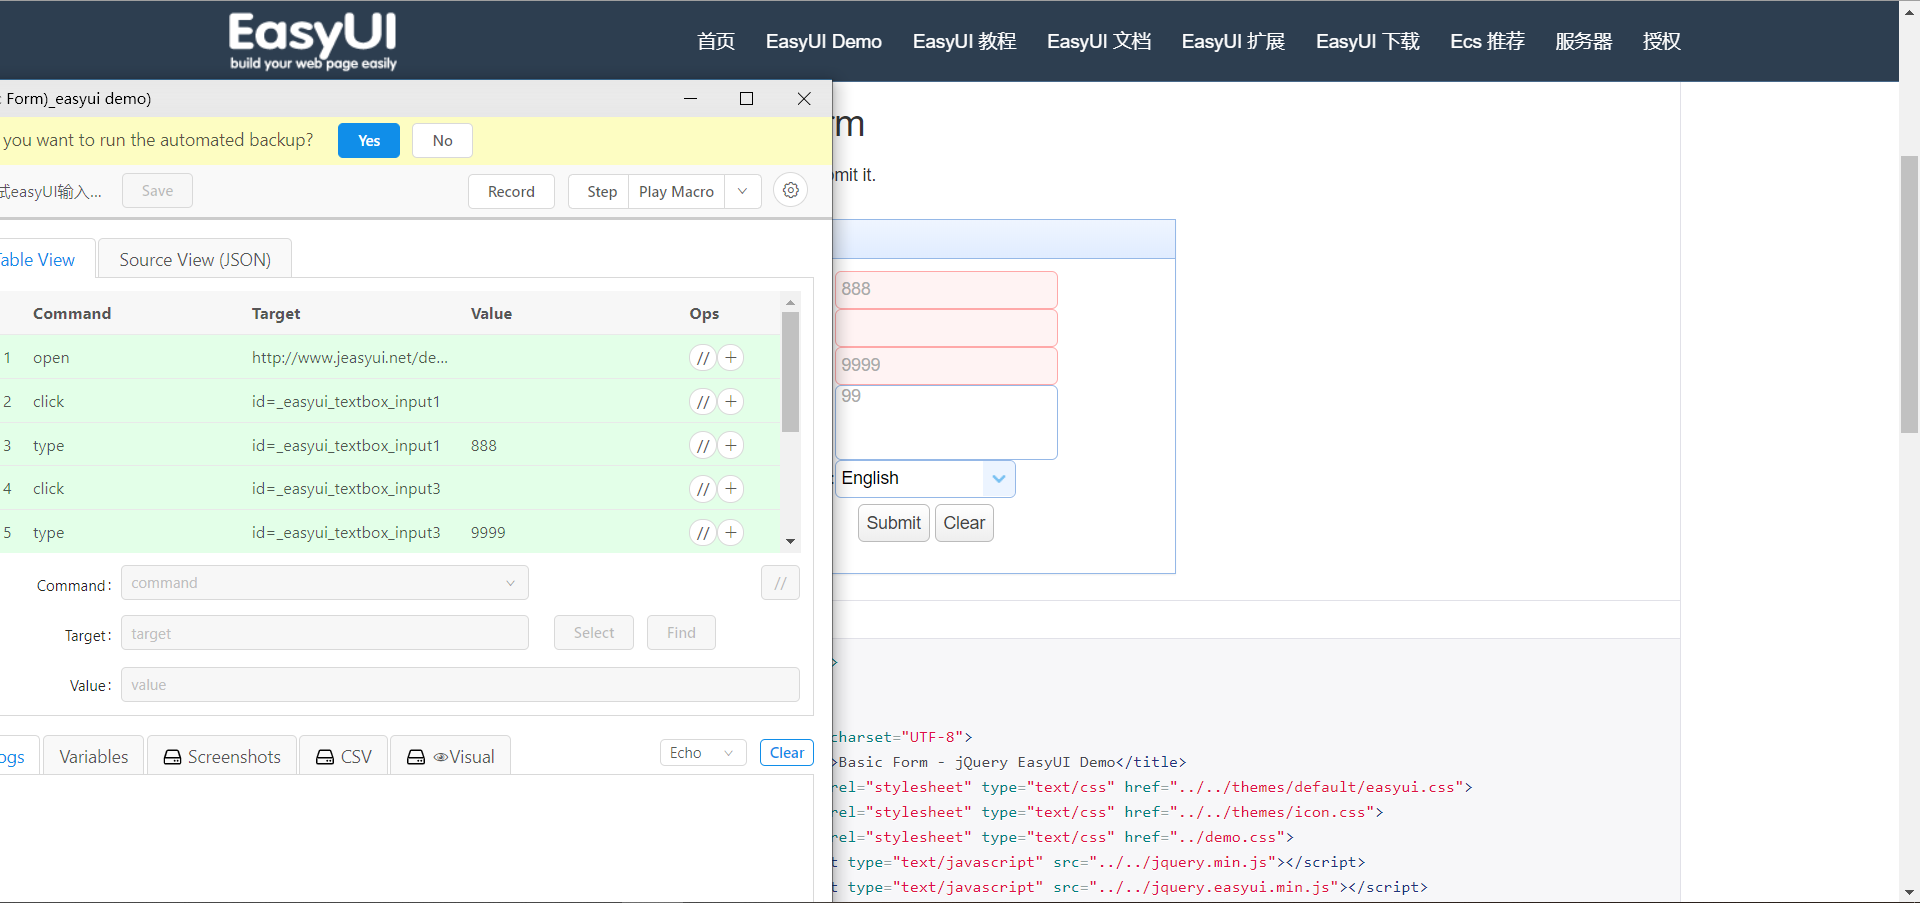Open macro settings via the gear icon
The image size is (1920, 903).
(x=790, y=190)
